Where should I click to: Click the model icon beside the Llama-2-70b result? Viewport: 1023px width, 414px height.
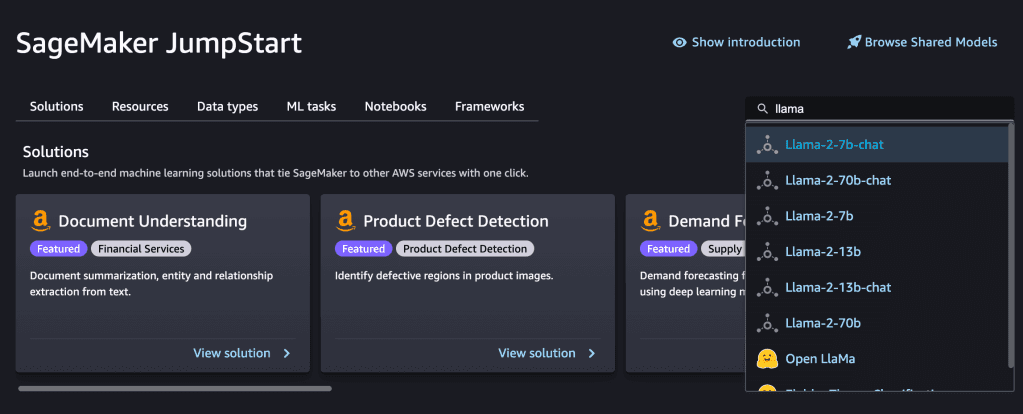[768, 323]
